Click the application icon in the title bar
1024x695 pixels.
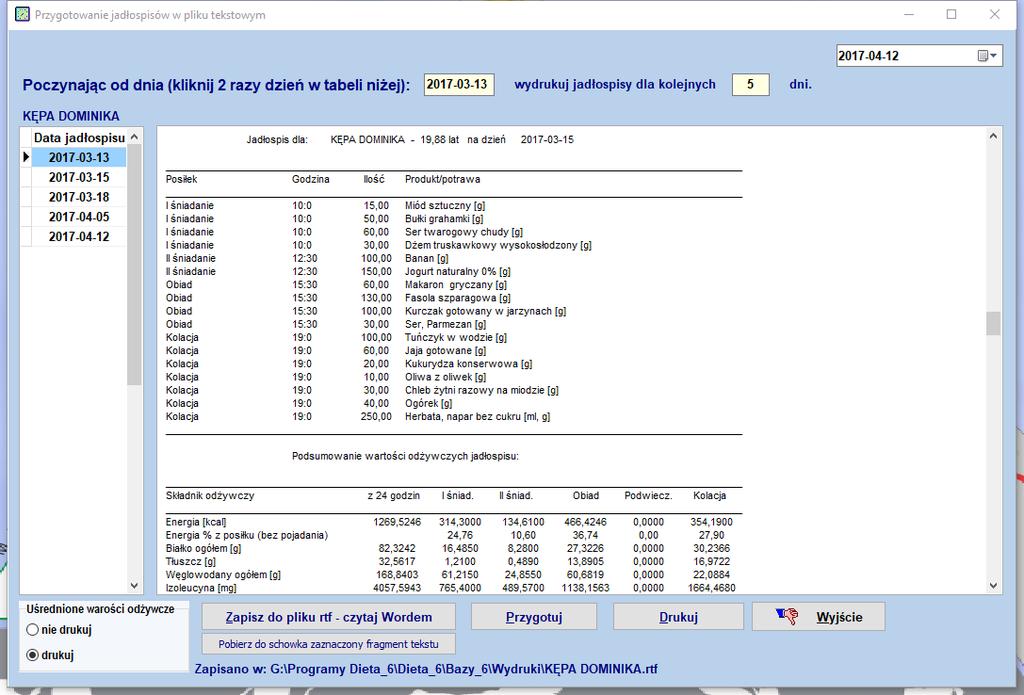[22, 14]
